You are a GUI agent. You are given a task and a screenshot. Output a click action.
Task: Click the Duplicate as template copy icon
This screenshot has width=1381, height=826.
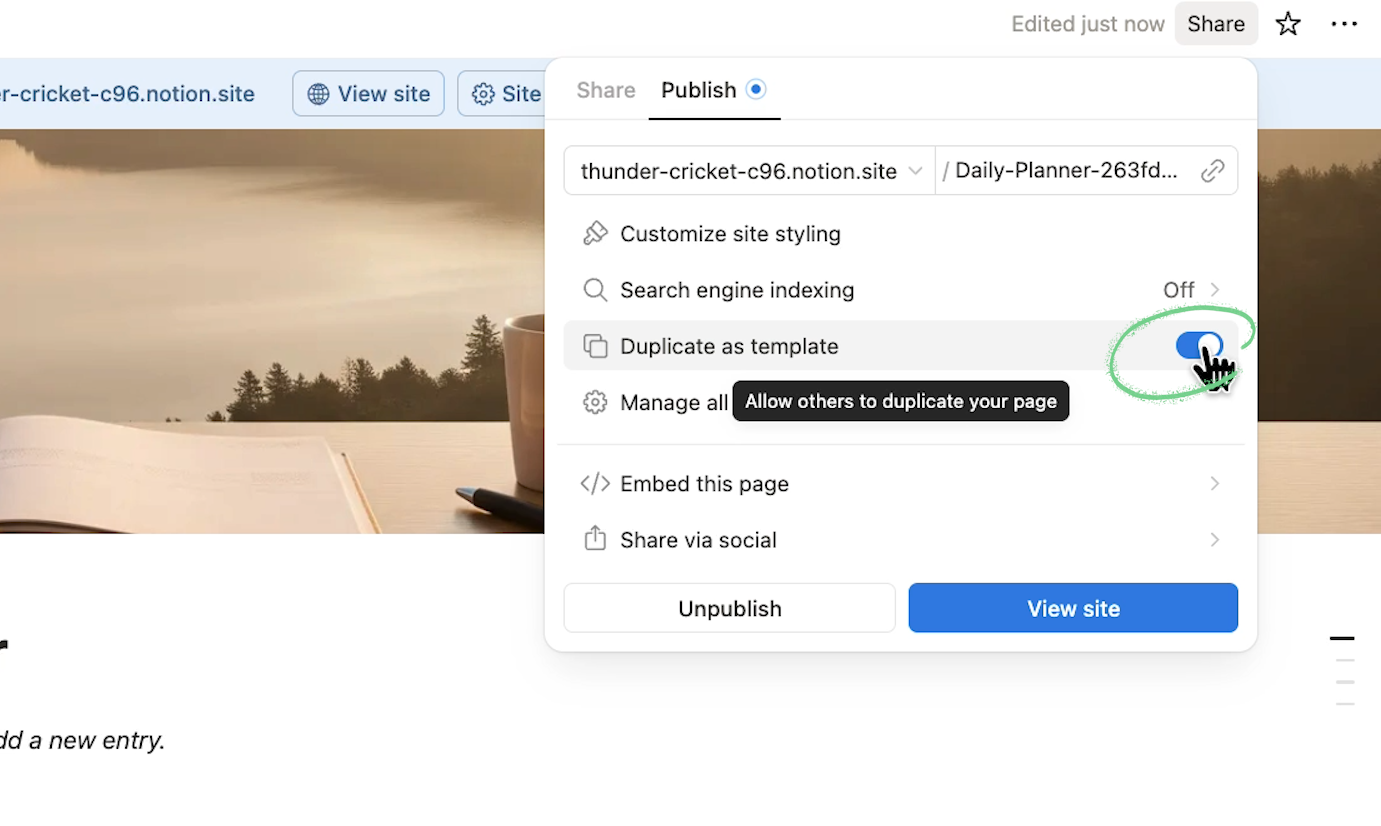pos(595,345)
